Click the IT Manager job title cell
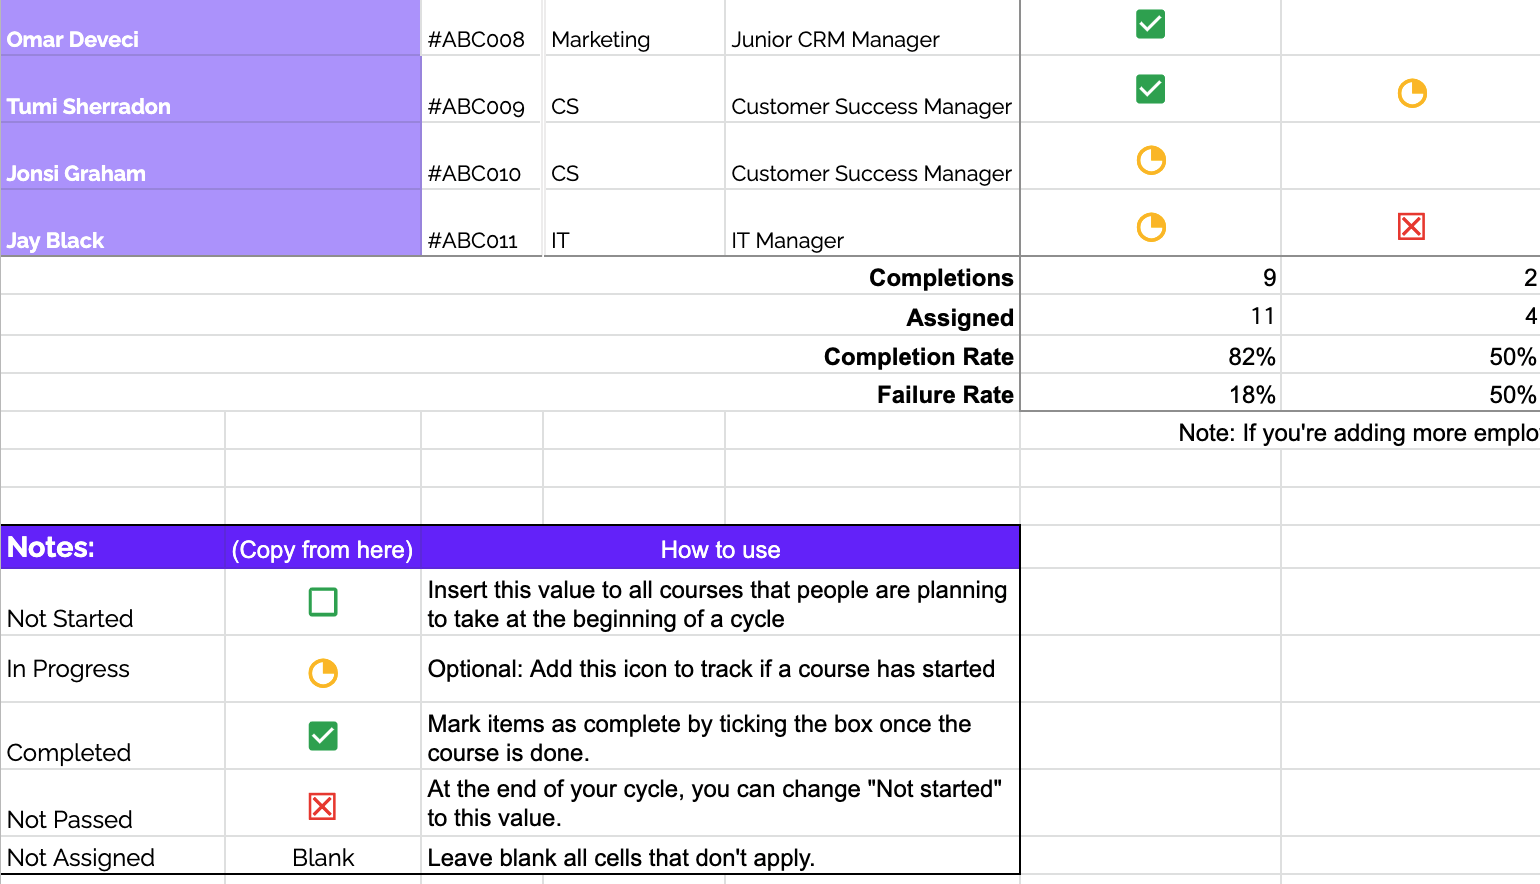The width and height of the screenshot is (1540, 884). point(870,240)
